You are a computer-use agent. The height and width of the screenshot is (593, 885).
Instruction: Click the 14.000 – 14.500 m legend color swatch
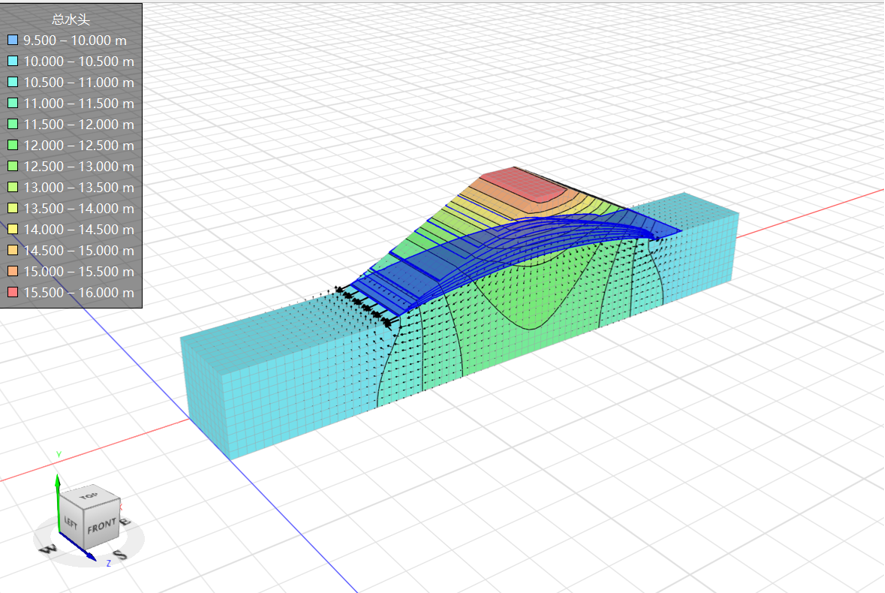12,229
